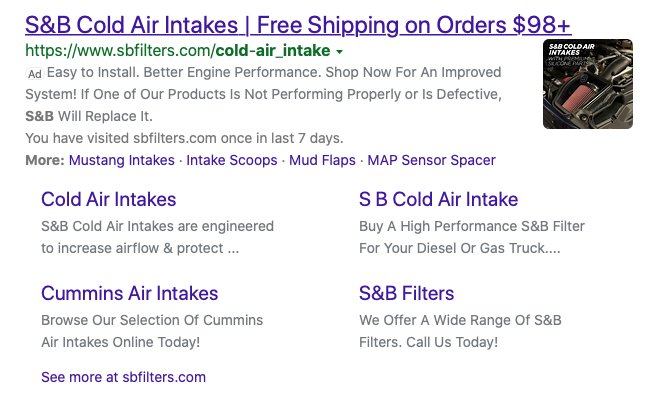The width and height of the screenshot is (655, 402).
Task: Click the green sbfilters.com cold-air_intake URL
Action: point(178,51)
